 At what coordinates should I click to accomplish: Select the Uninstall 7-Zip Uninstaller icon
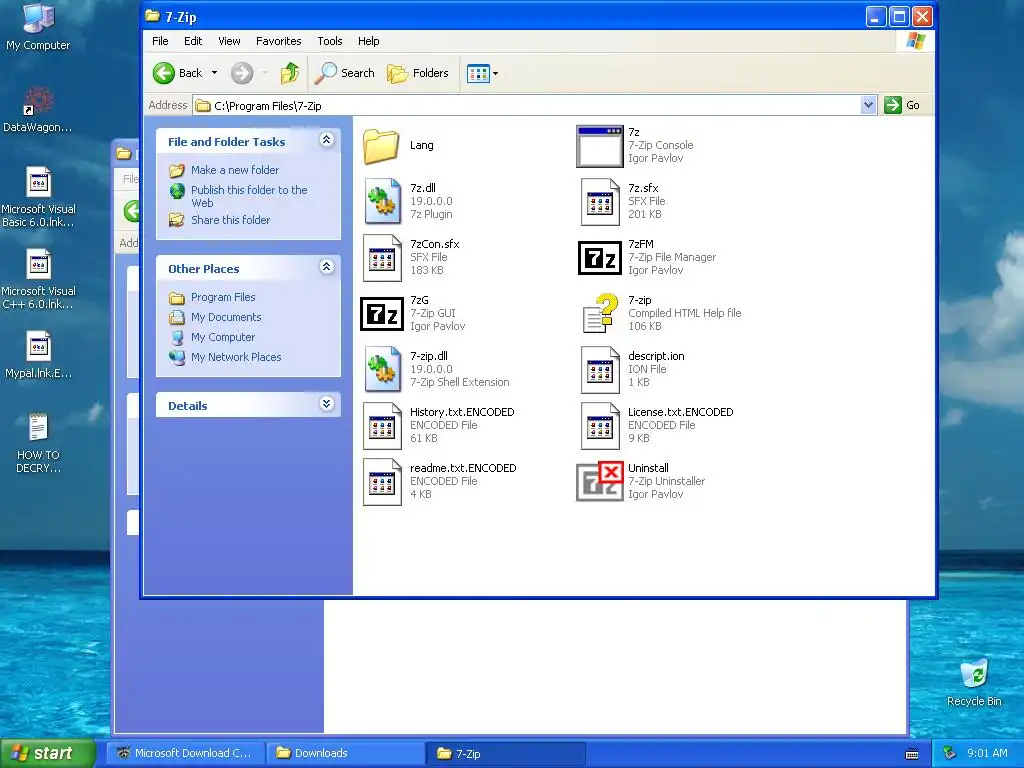pyautogui.click(x=600, y=481)
